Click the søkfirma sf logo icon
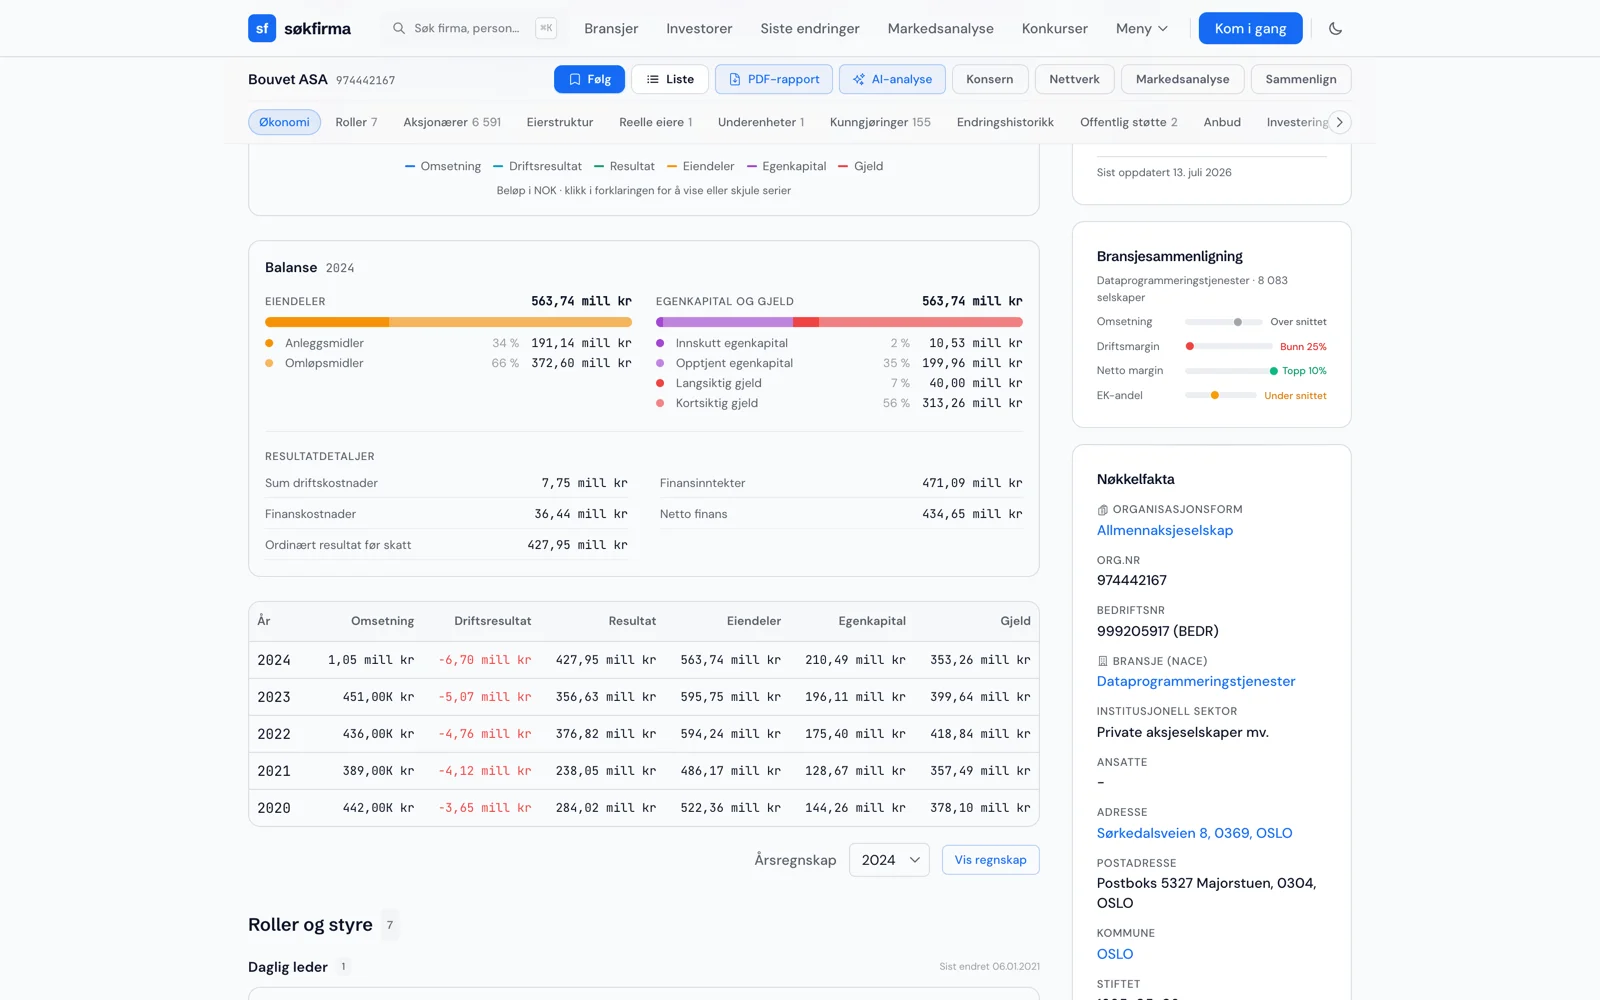This screenshot has height=1000, width=1600. 262,28
